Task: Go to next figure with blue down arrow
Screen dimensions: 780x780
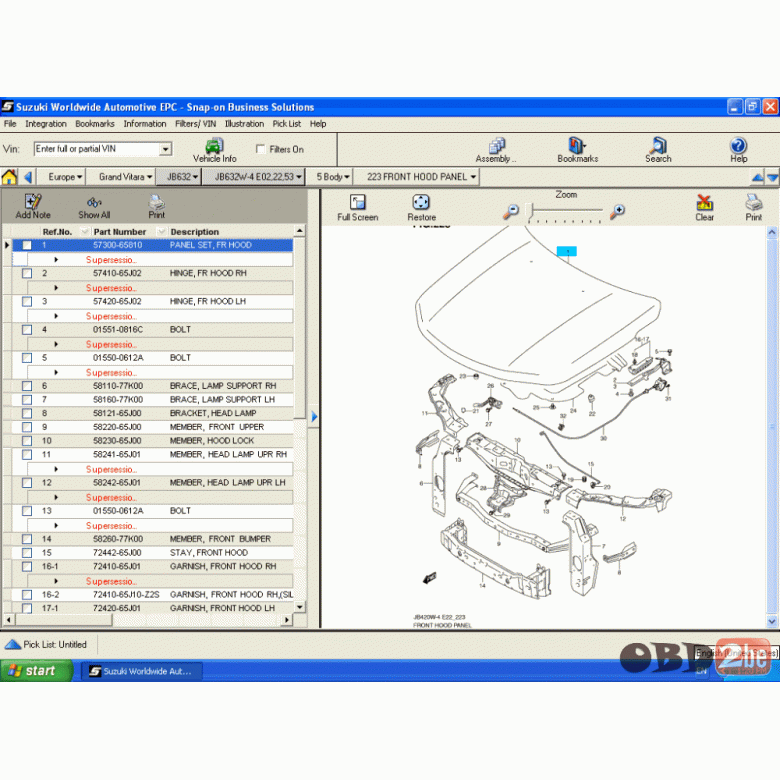Action: click(773, 178)
